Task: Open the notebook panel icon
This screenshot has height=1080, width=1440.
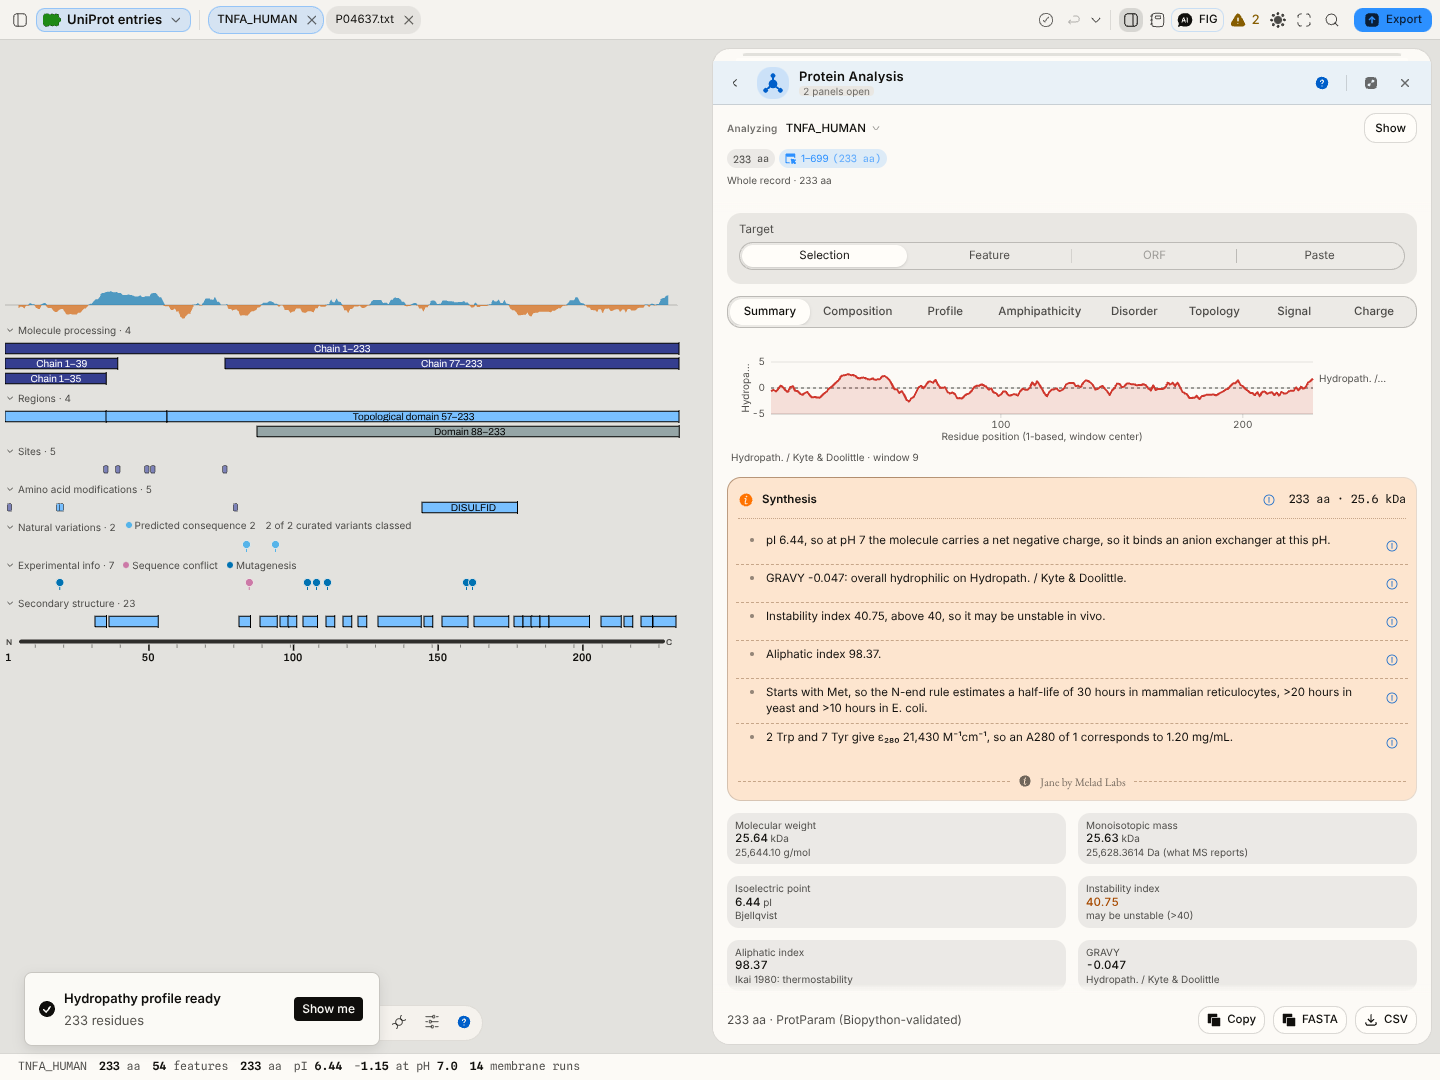Action: click(x=1157, y=20)
